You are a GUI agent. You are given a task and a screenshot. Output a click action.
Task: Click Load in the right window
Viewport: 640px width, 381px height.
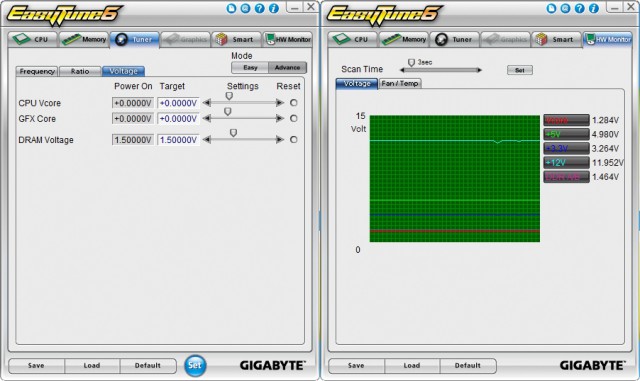point(412,365)
